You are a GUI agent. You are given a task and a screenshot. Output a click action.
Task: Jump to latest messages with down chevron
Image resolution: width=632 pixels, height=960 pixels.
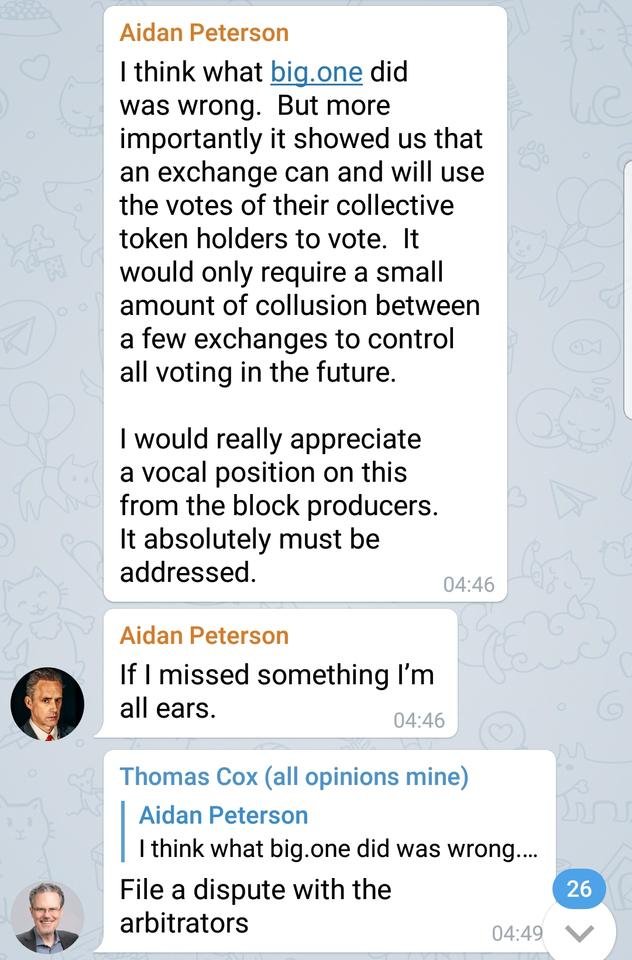point(579,933)
